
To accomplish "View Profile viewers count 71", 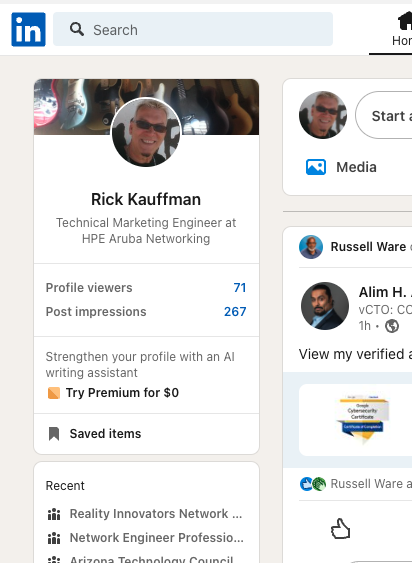I will pos(240,288).
